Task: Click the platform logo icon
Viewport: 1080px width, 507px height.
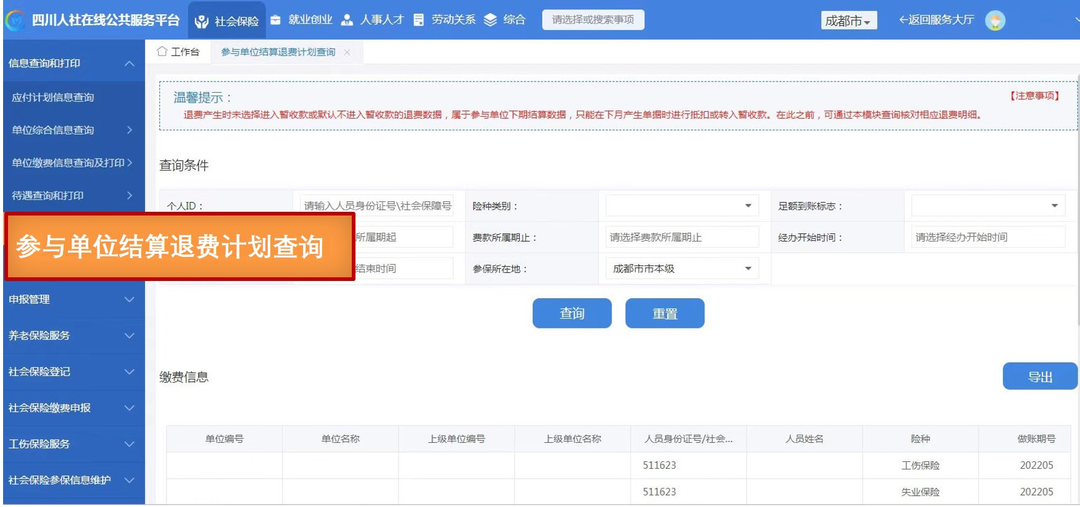Action: tap(14, 20)
